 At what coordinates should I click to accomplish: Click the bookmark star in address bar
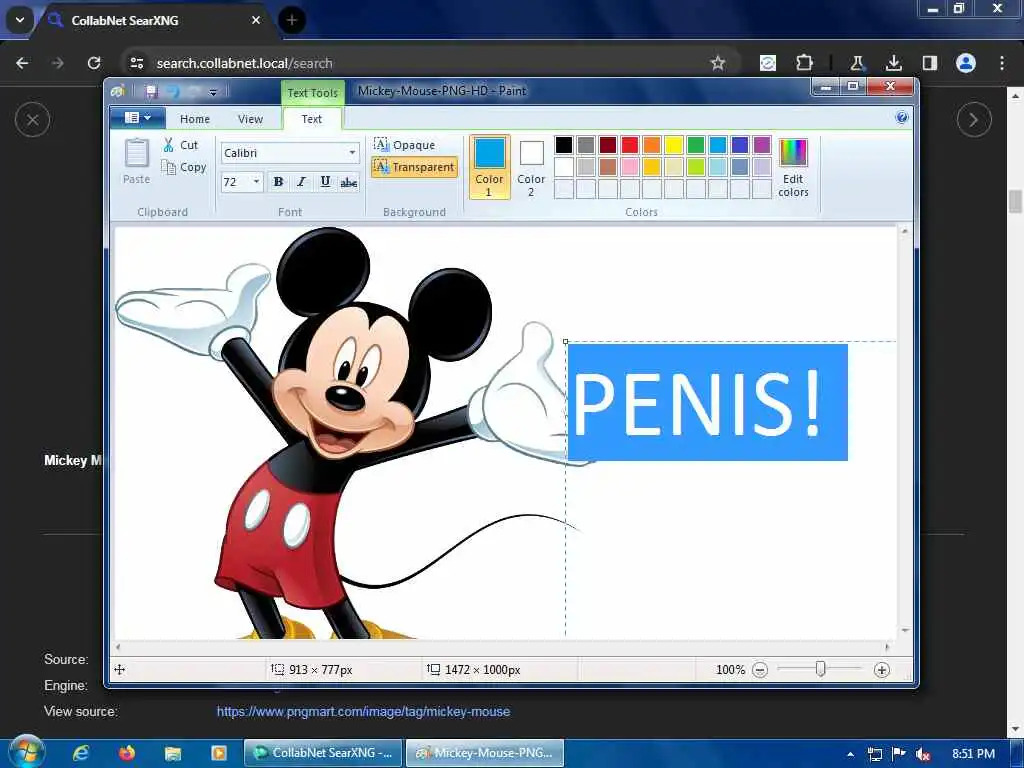coord(718,63)
